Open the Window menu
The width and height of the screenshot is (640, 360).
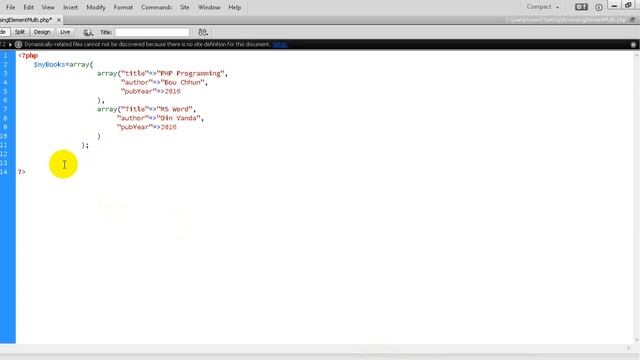click(x=209, y=7)
